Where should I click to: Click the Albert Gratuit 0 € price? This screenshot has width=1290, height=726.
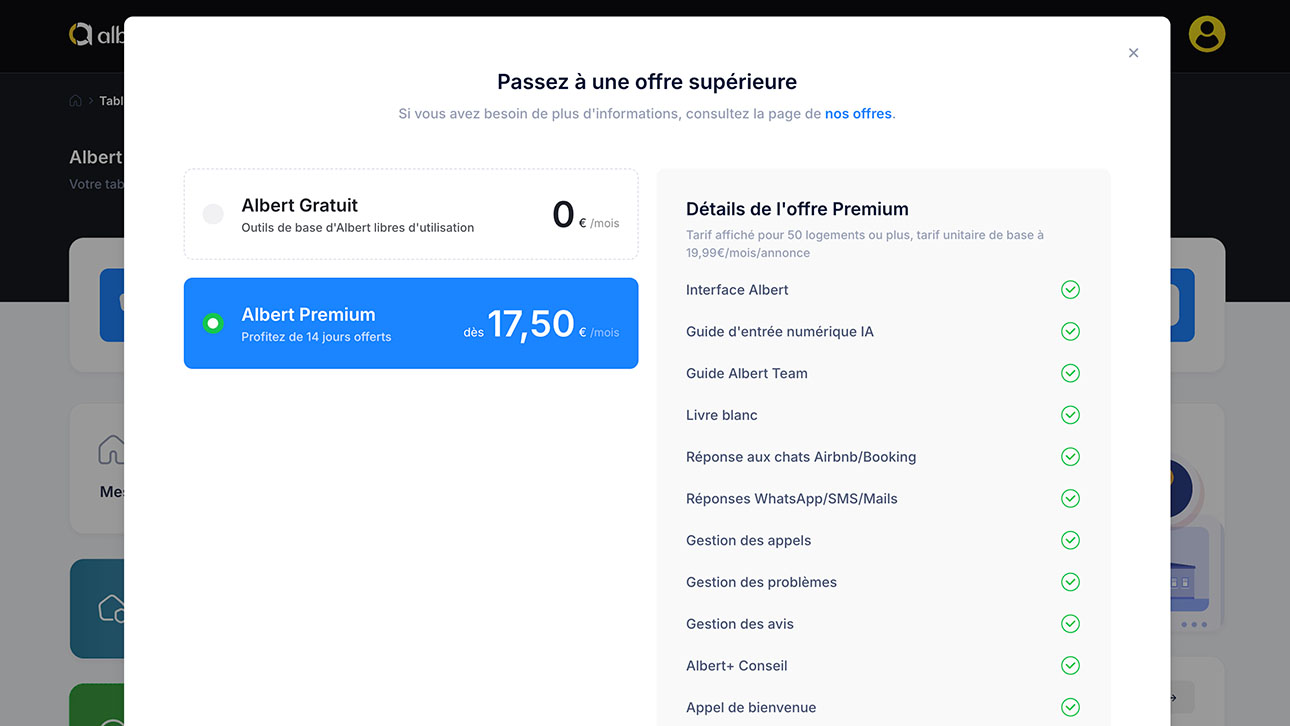564,215
